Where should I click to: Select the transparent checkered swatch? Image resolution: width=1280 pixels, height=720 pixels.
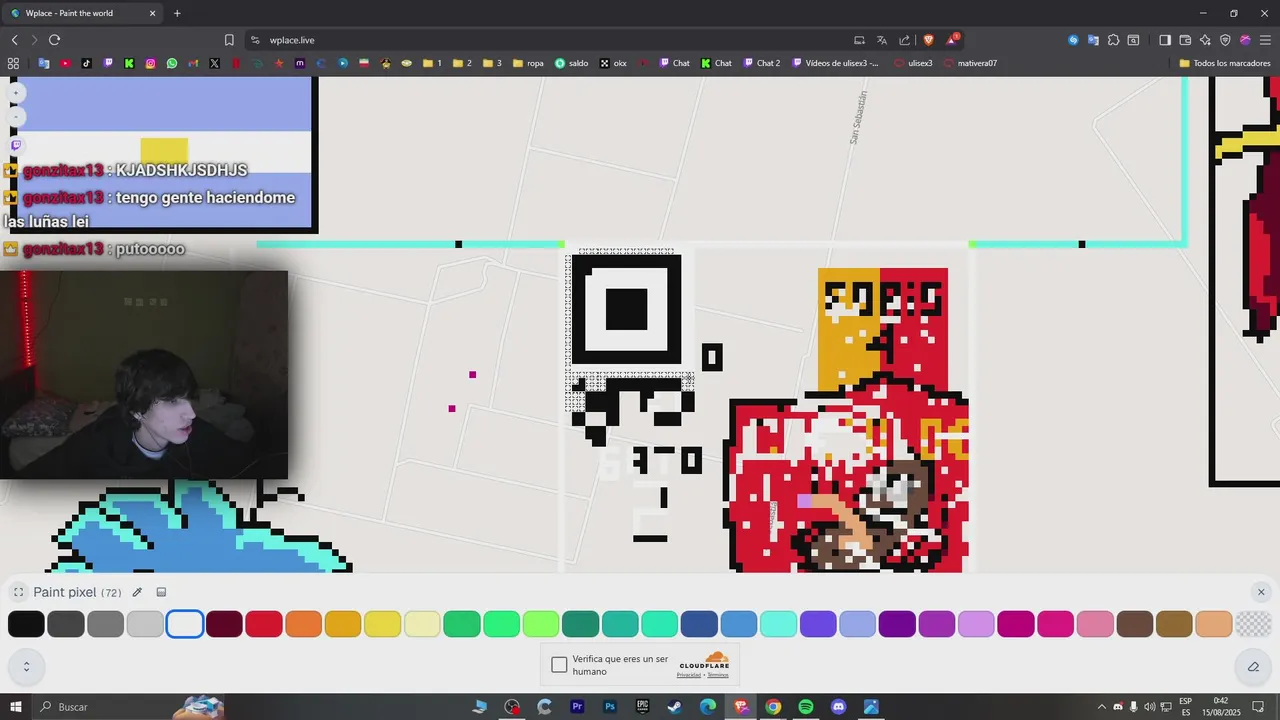tap(1253, 624)
